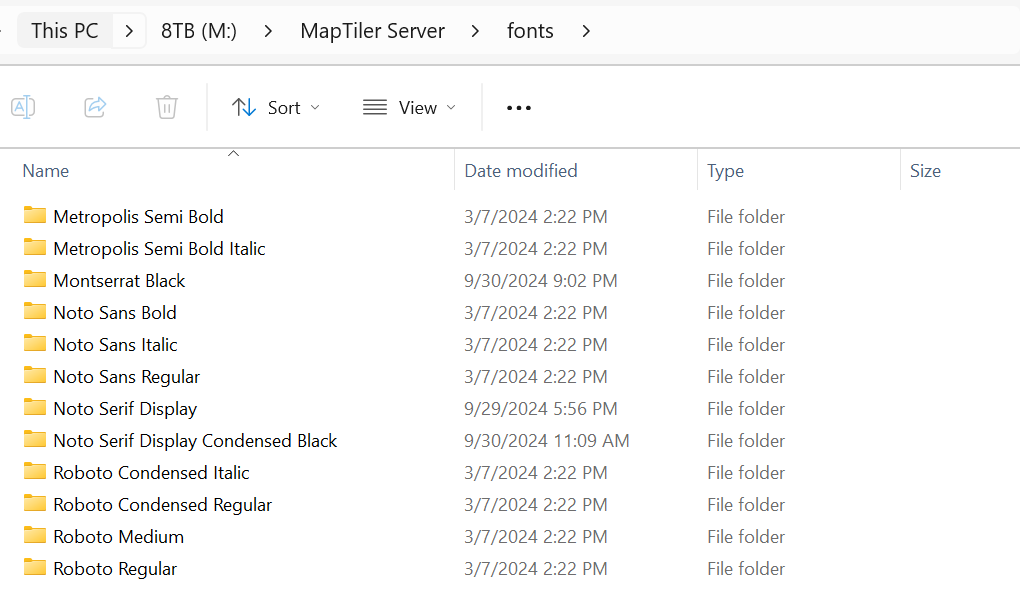Open the View dropdown menu

click(x=409, y=108)
